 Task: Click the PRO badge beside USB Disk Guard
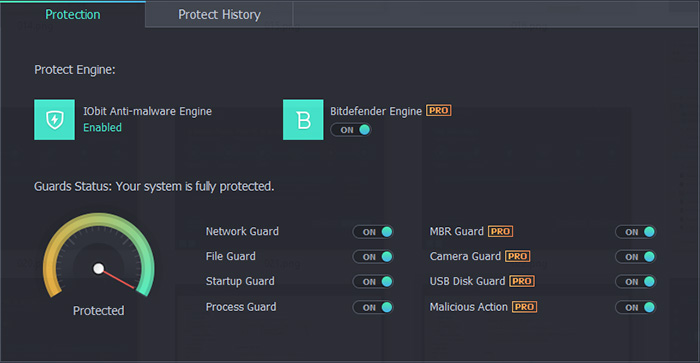click(x=522, y=281)
